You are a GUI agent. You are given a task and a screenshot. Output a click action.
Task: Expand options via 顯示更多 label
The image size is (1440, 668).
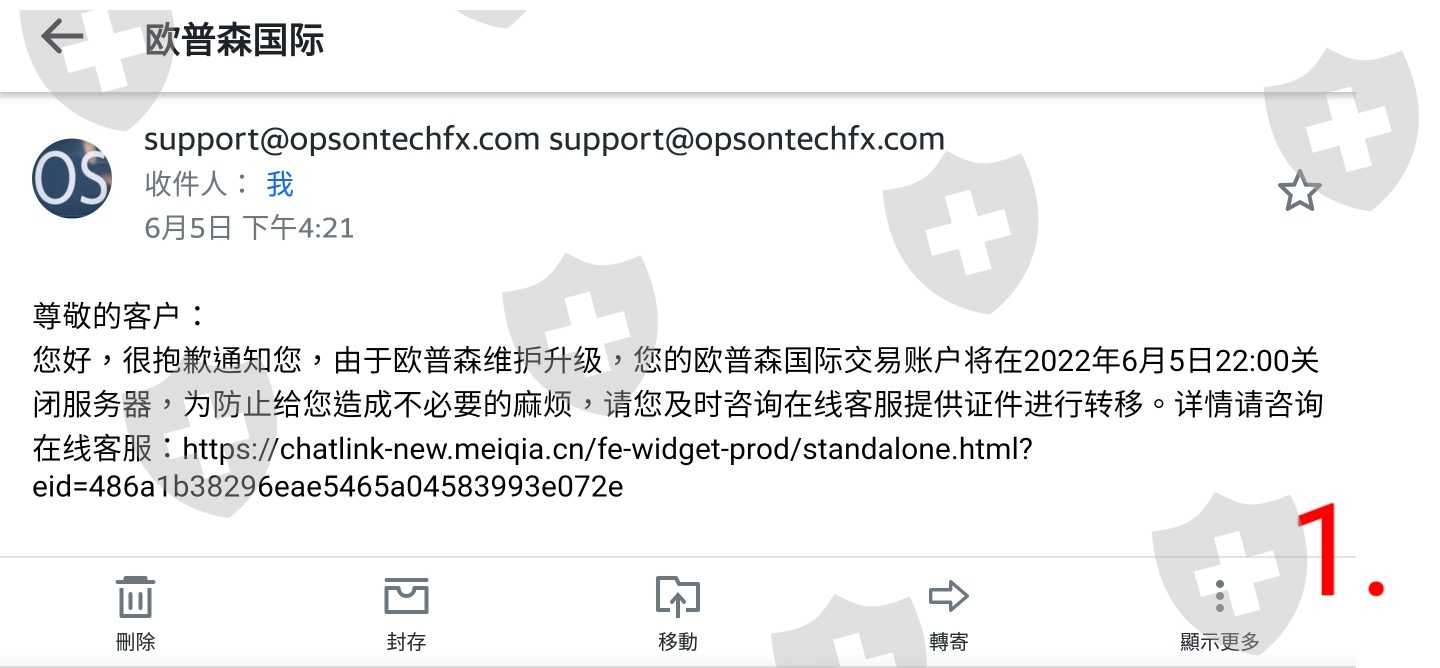1219,642
